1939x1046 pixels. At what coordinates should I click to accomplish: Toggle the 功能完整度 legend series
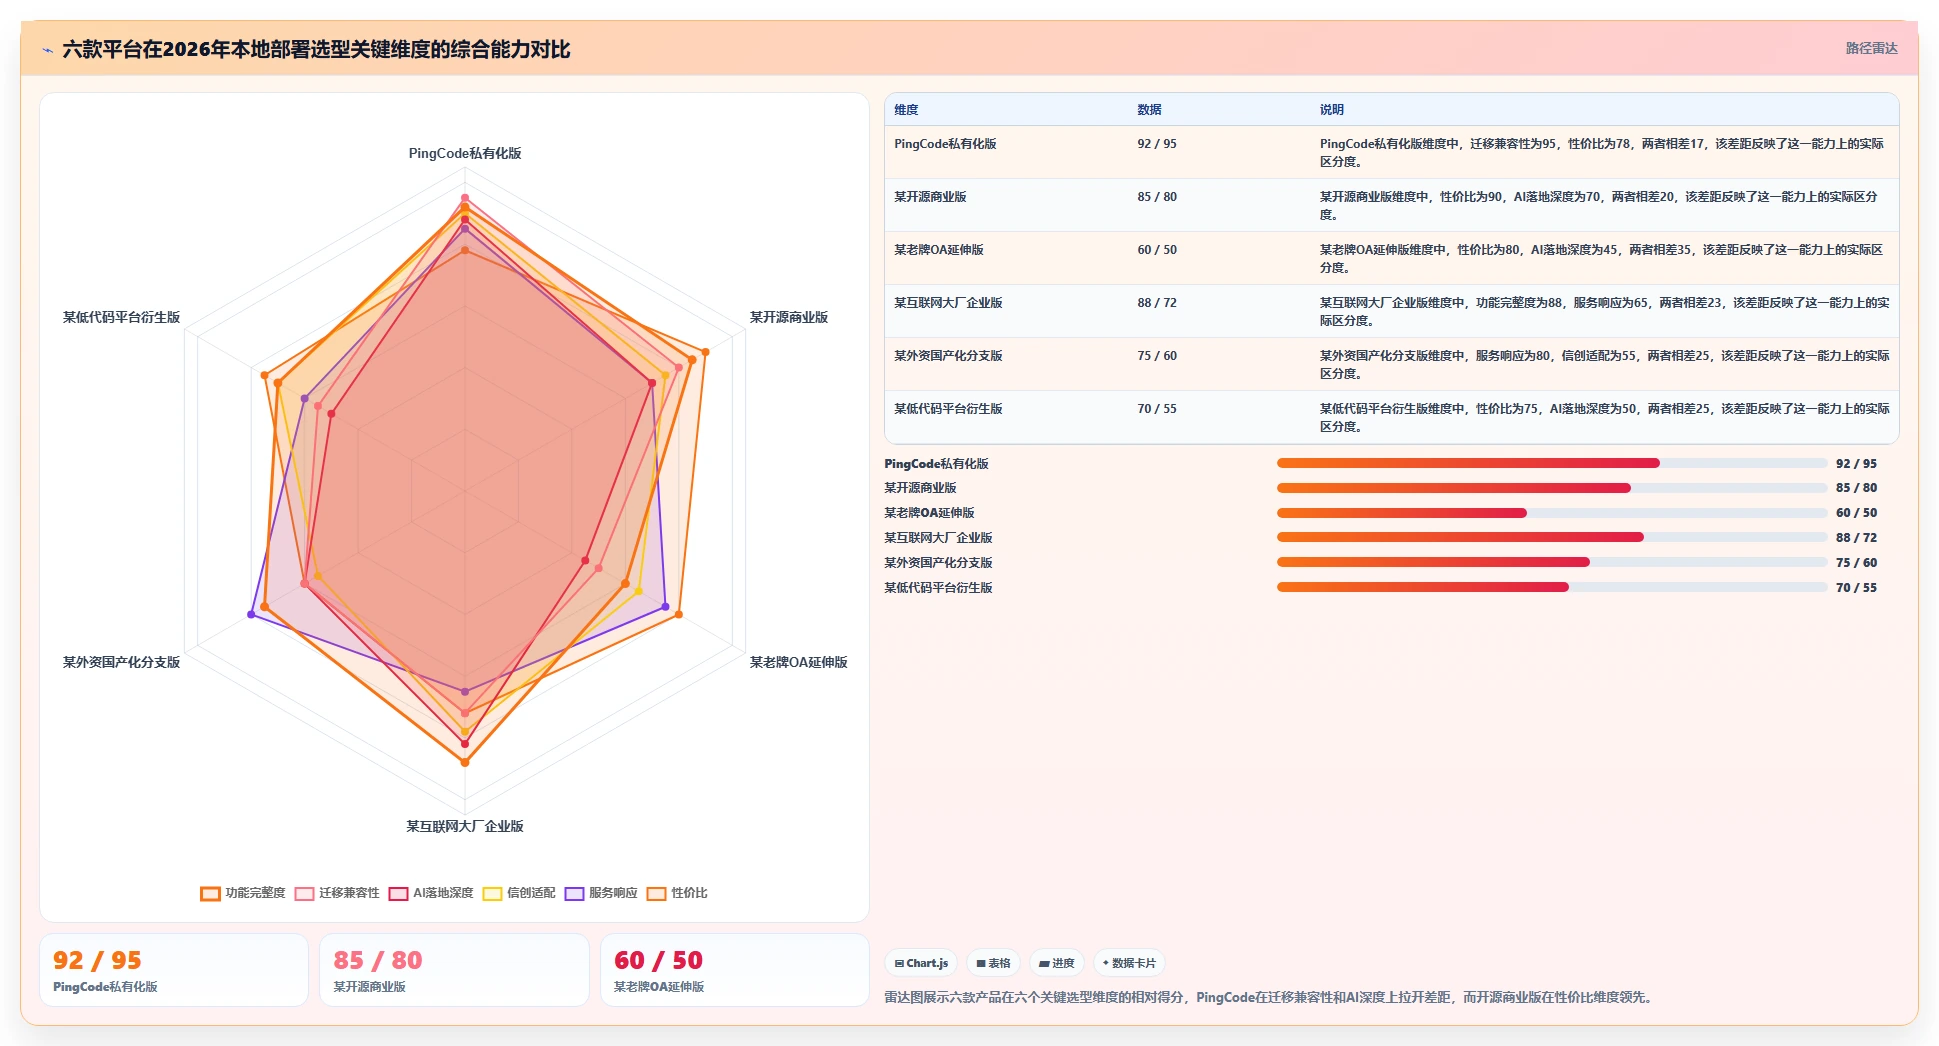pyautogui.click(x=243, y=893)
